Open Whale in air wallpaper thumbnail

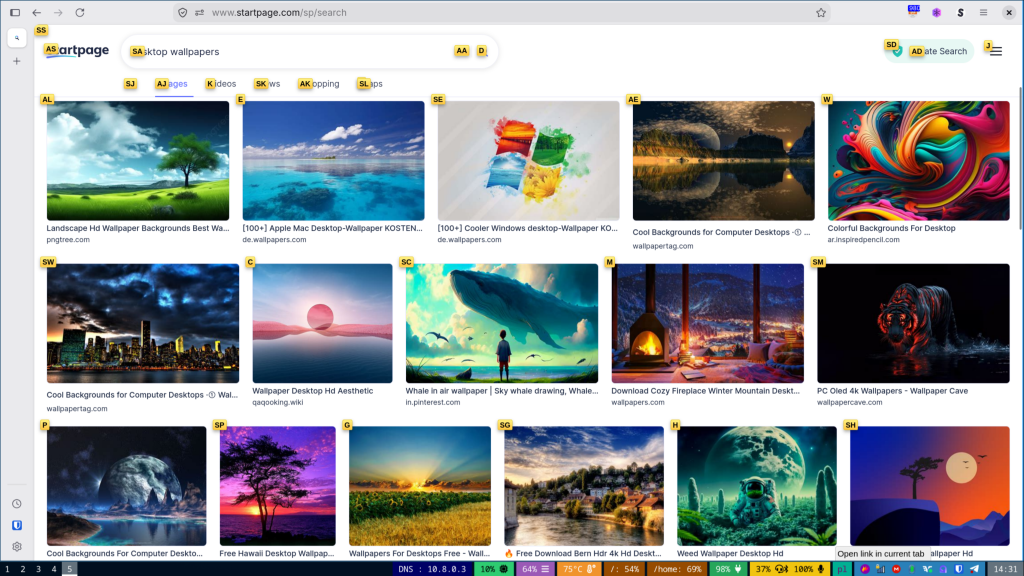coord(502,323)
